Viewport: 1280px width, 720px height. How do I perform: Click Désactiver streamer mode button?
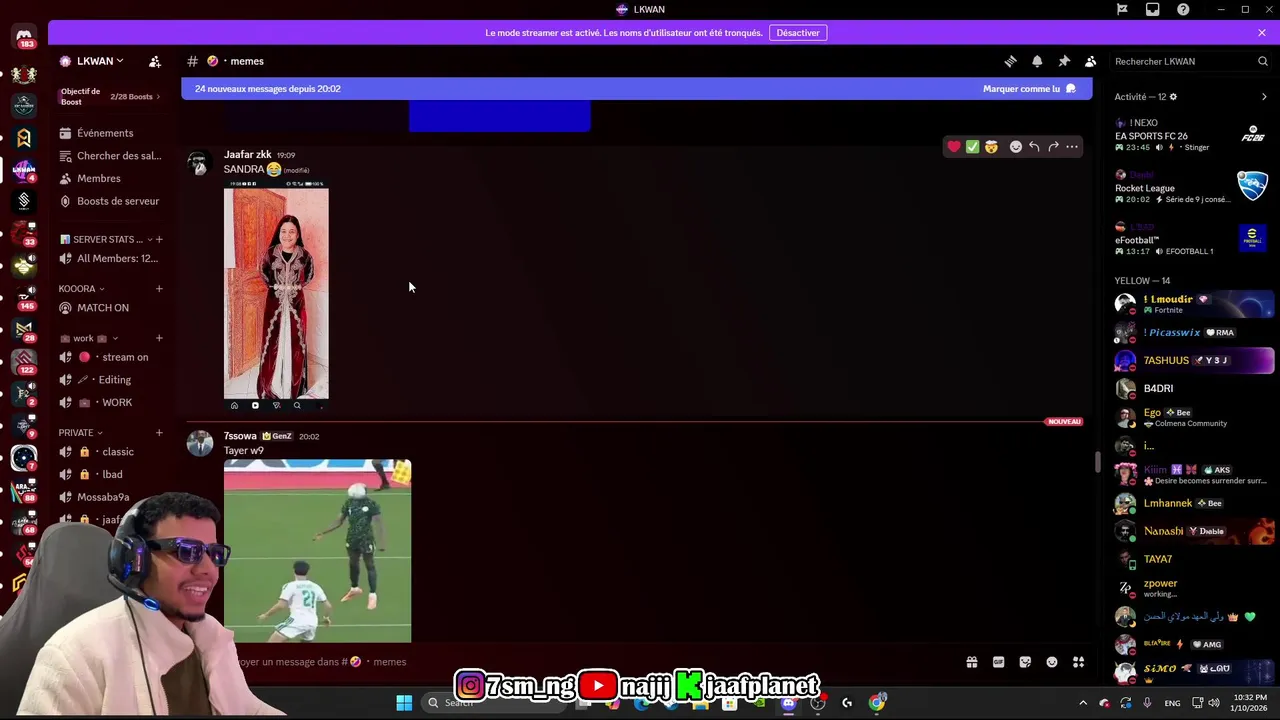click(798, 33)
